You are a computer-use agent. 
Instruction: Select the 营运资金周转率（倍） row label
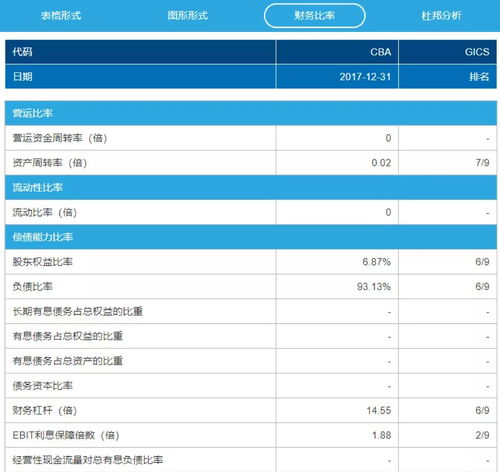[60, 138]
